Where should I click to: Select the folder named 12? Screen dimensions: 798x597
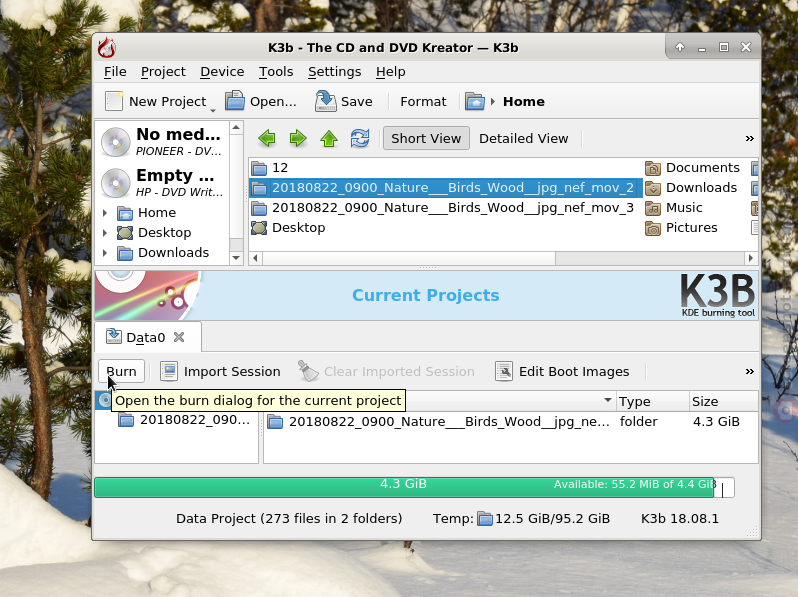tap(270, 168)
